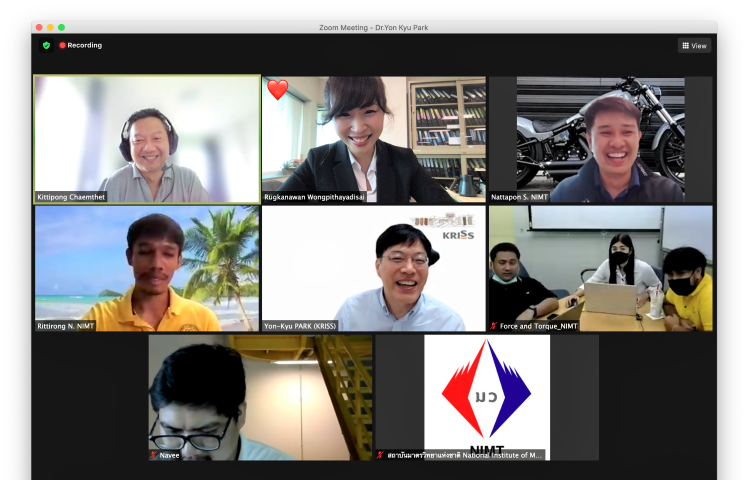Click the green encryption shield icon
The image size is (748, 480).
click(46, 45)
